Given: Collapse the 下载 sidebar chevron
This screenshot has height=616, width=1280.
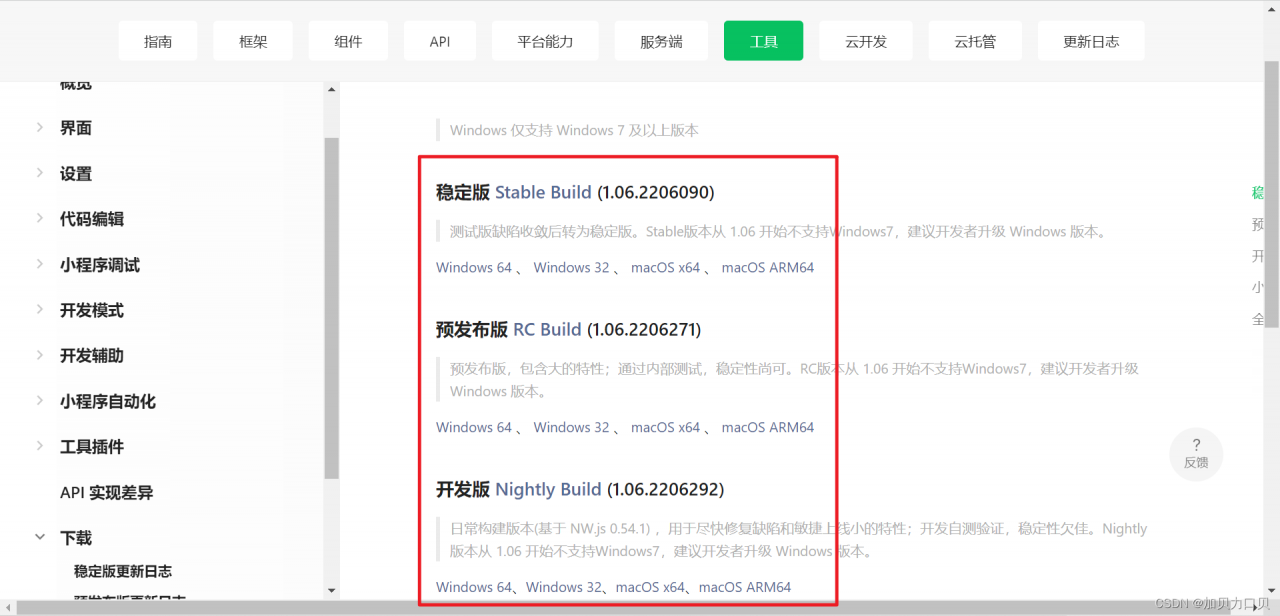Looking at the screenshot, I should (x=40, y=537).
